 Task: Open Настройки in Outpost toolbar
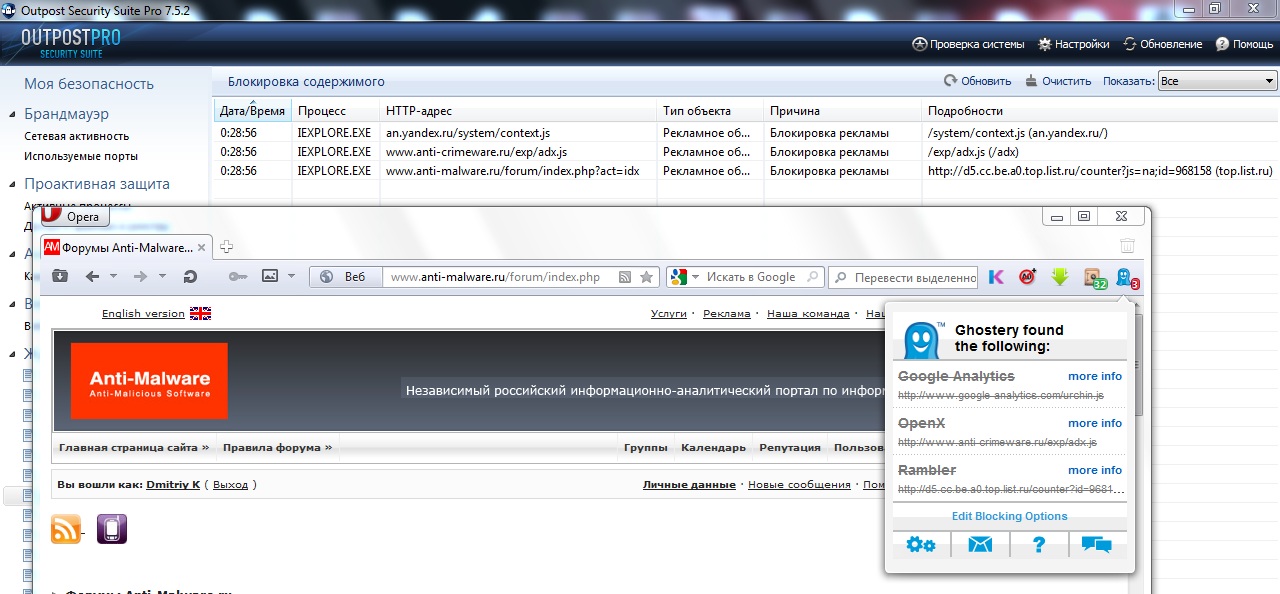1074,44
